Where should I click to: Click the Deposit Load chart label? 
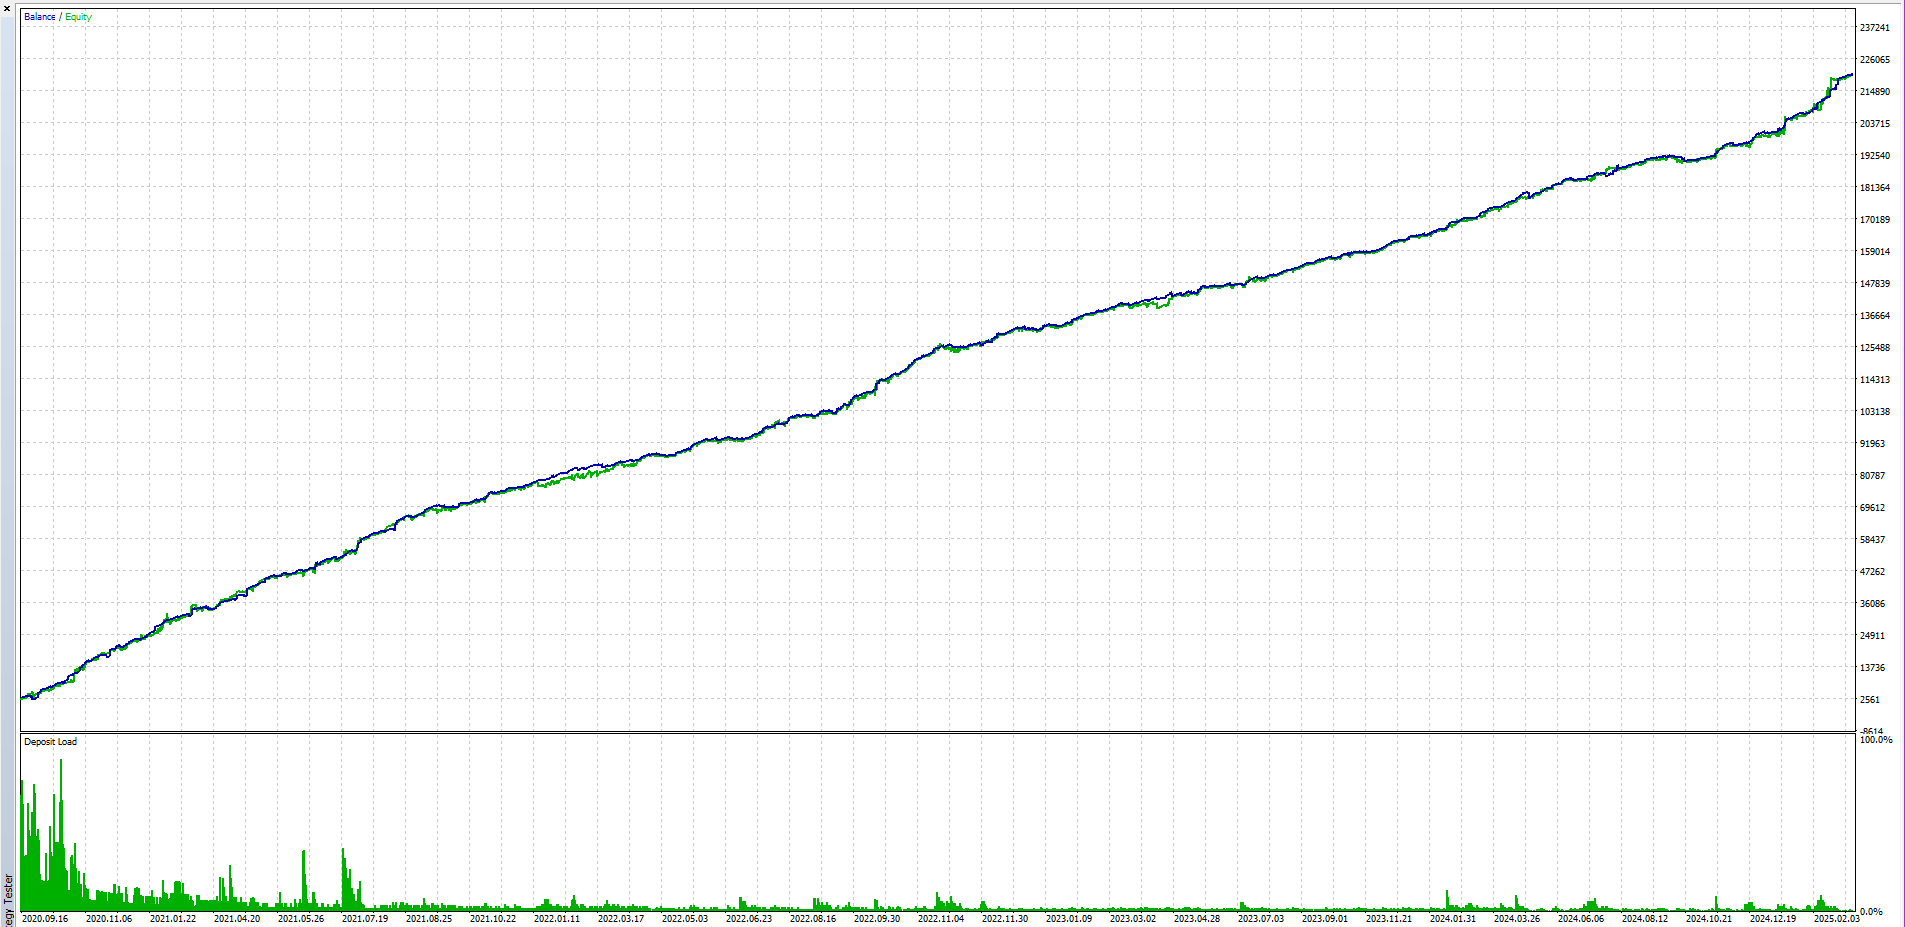(x=50, y=742)
